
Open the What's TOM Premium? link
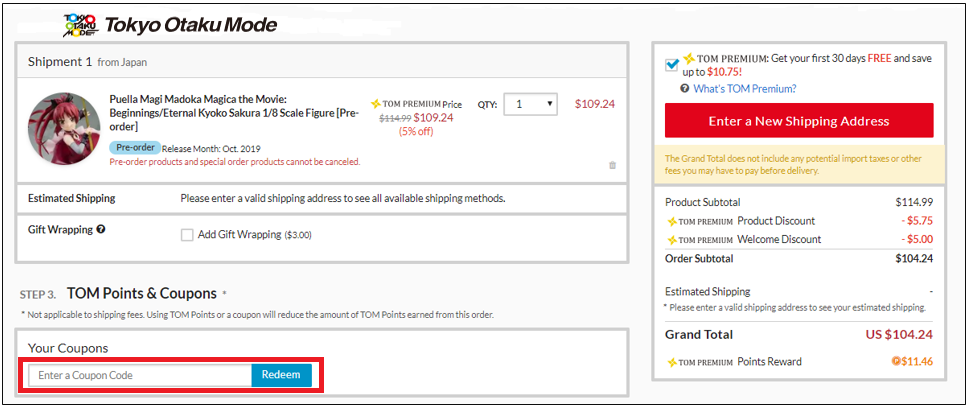click(x=745, y=89)
